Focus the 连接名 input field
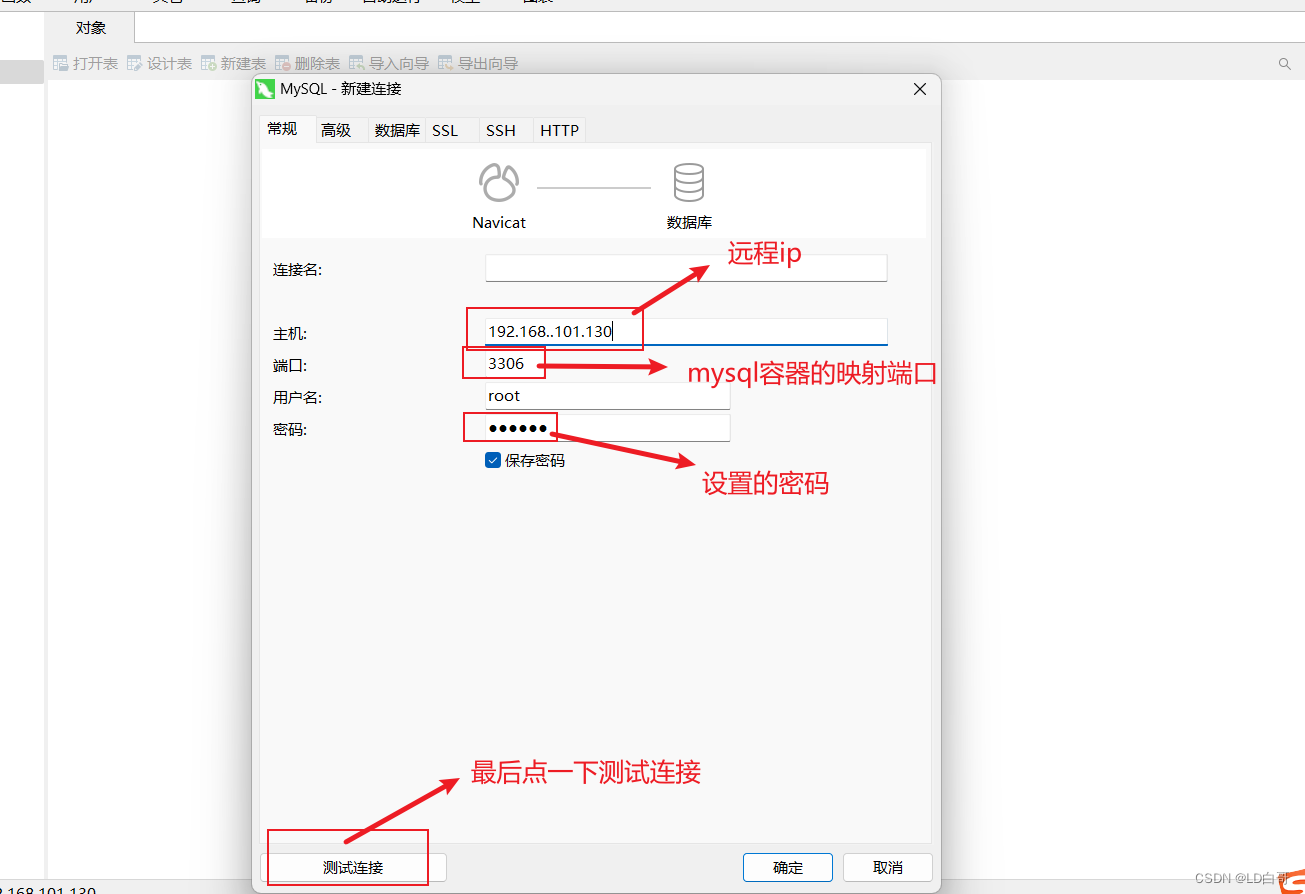 coord(686,268)
